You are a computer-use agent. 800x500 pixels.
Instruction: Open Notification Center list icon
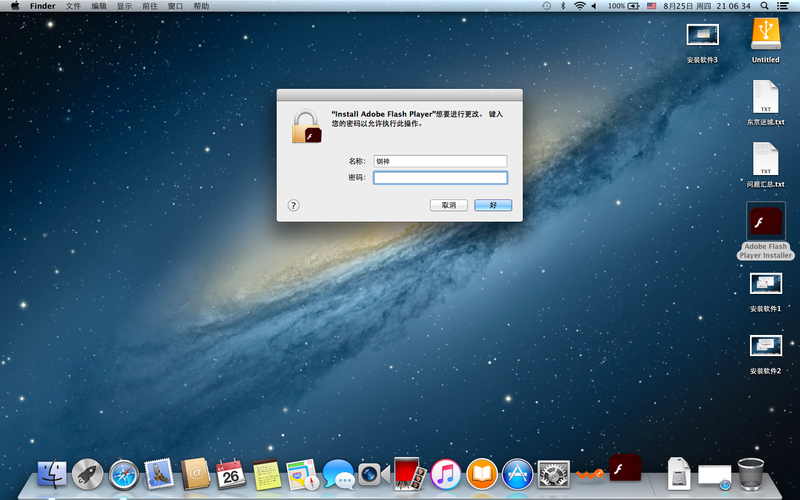pos(782,6)
